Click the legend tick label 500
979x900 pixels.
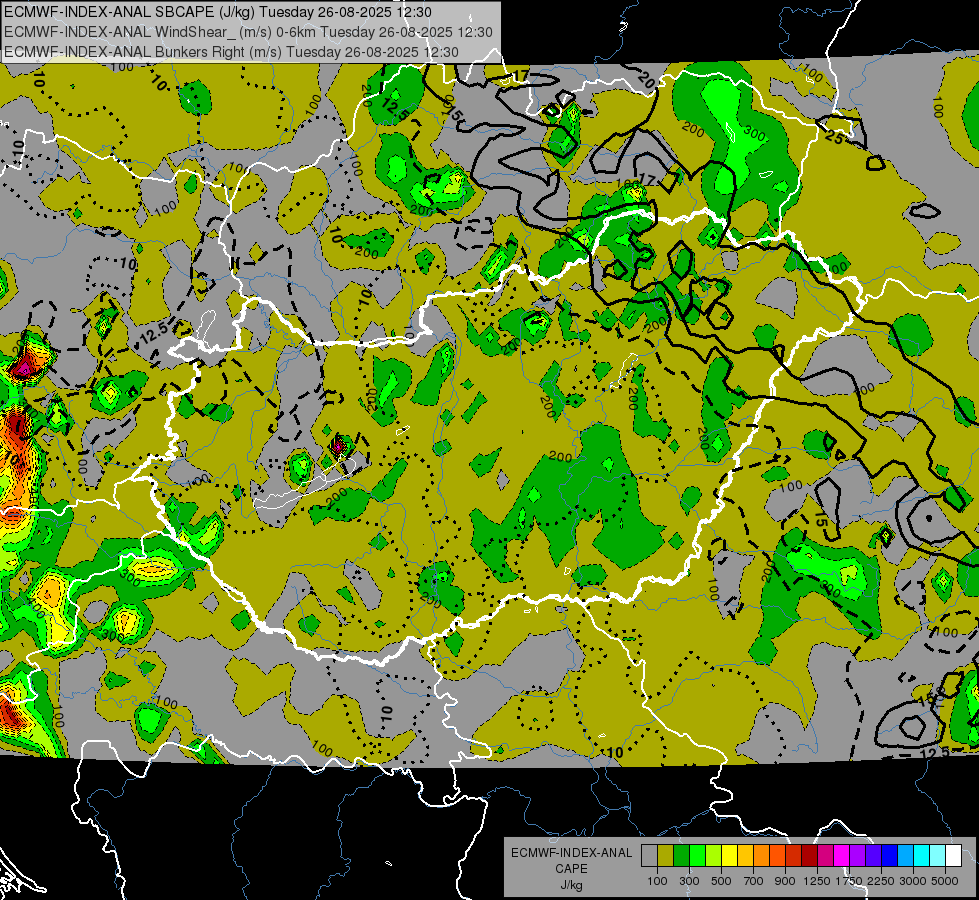click(721, 881)
